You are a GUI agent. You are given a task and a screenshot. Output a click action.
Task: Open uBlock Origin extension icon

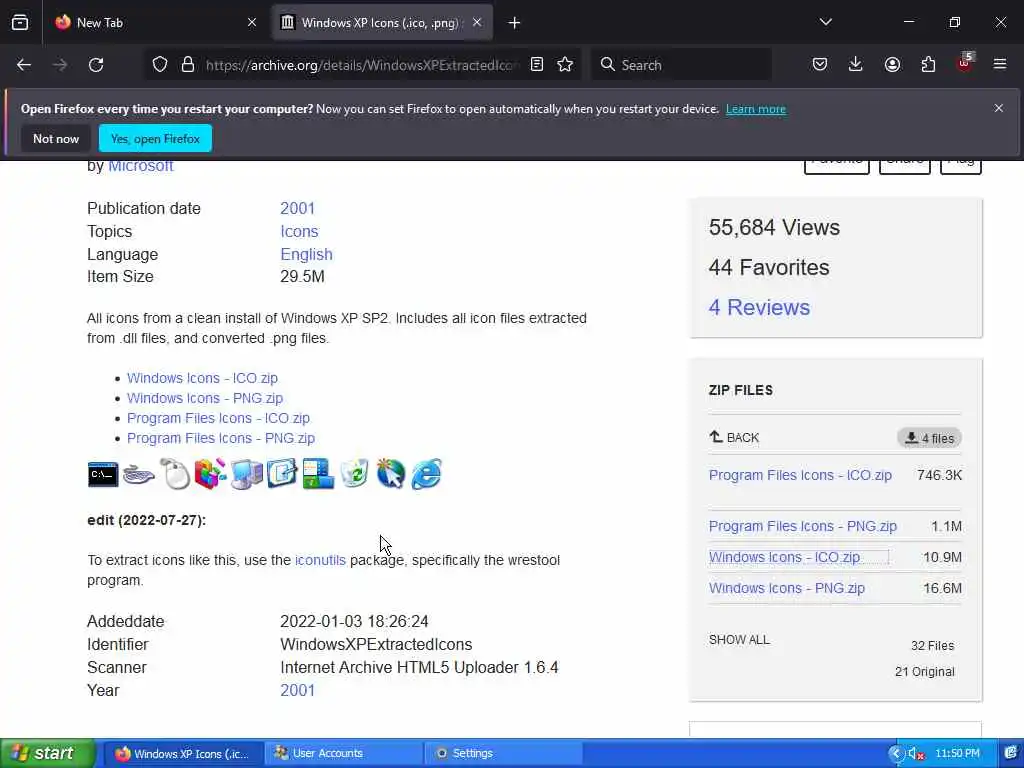click(x=965, y=63)
